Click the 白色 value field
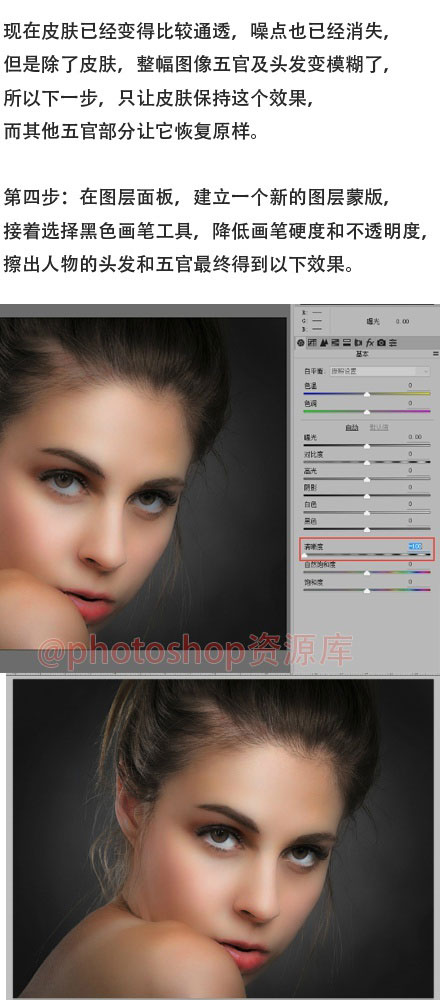The width and height of the screenshot is (440, 1000). coord(418,504)
